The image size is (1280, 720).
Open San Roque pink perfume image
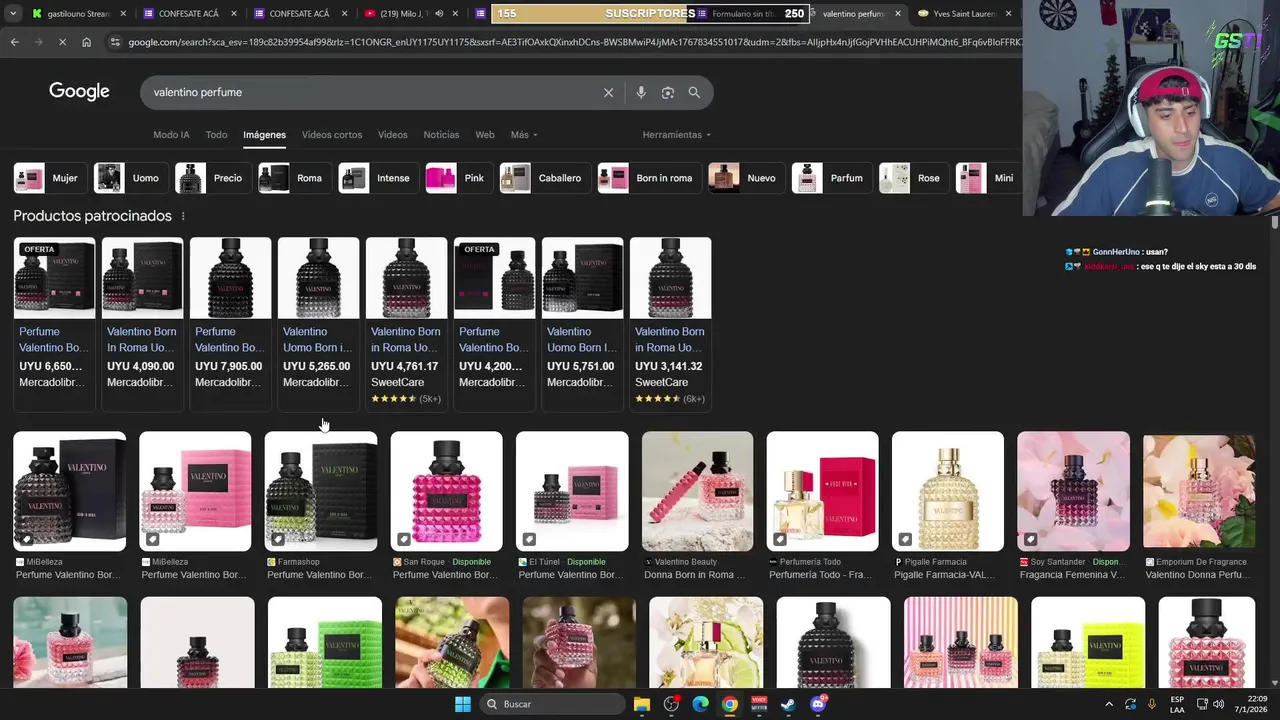(446, 491)
